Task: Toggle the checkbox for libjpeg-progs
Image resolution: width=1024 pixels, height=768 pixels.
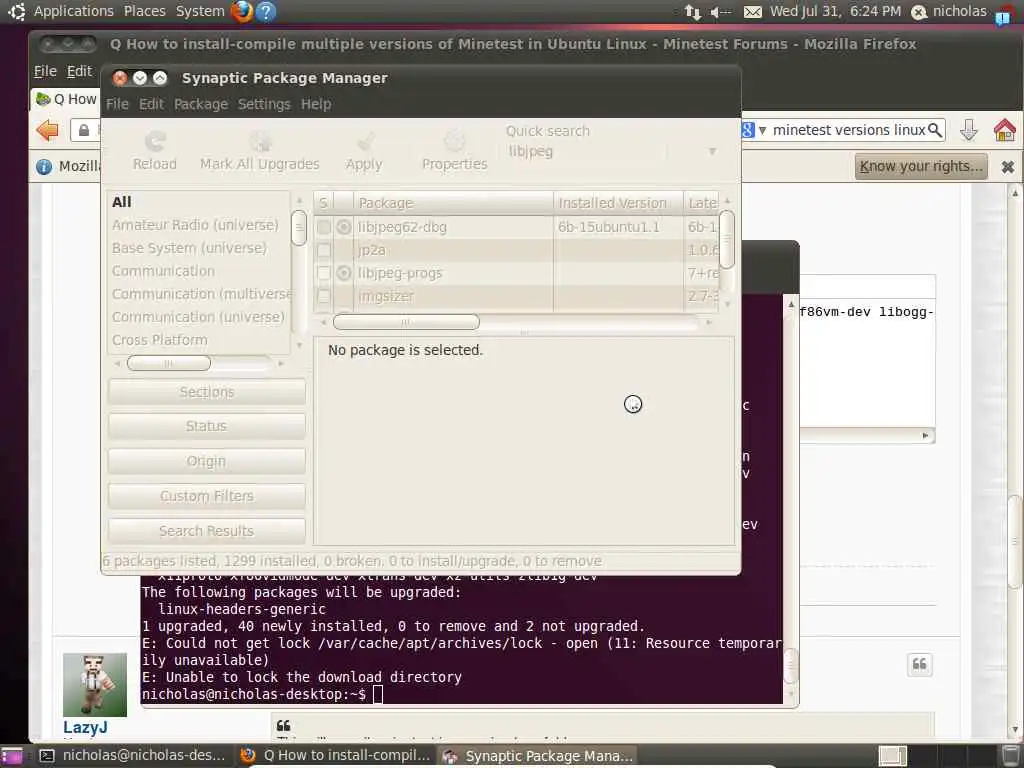Action: 323,273
